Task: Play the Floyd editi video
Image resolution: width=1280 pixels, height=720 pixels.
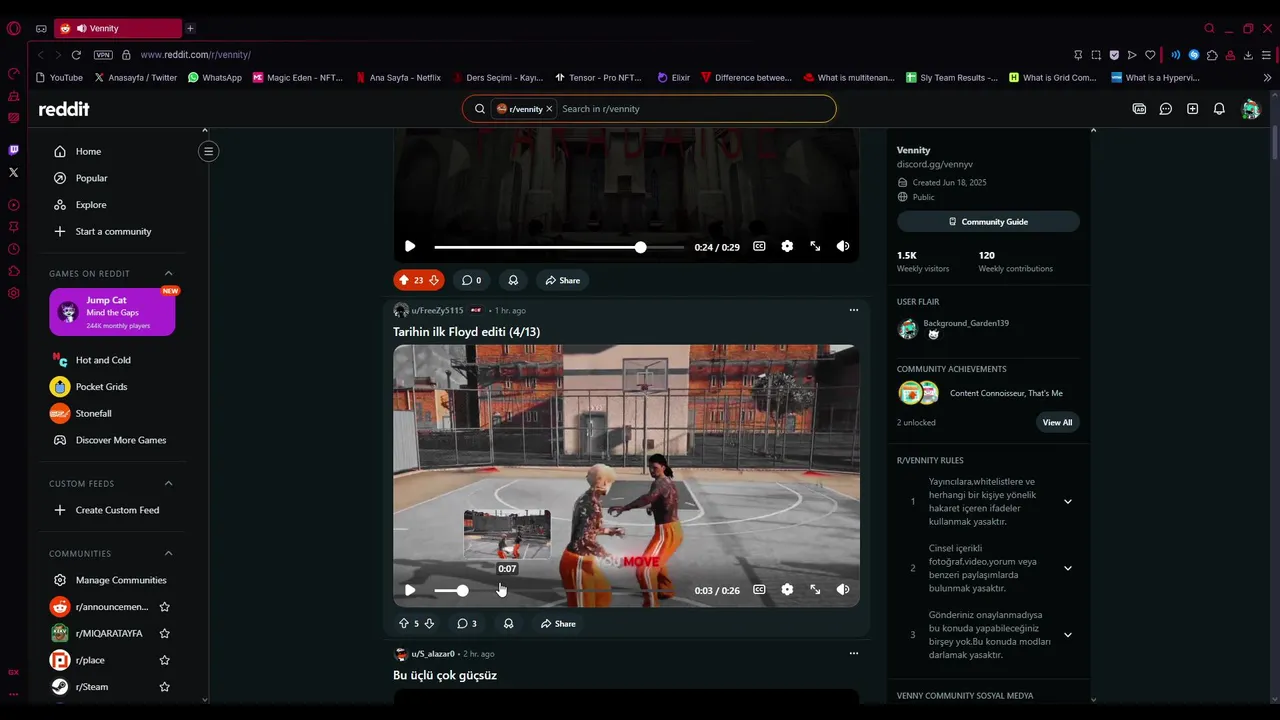Action: point(410,590)
